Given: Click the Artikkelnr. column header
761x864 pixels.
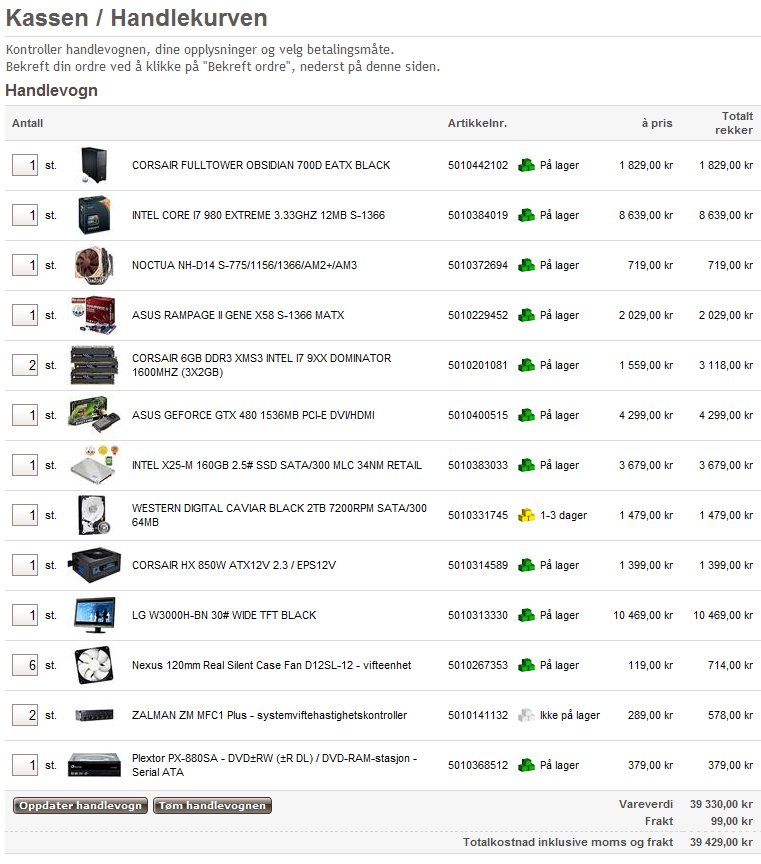Looking at the screenshot, I should (477, 123).
